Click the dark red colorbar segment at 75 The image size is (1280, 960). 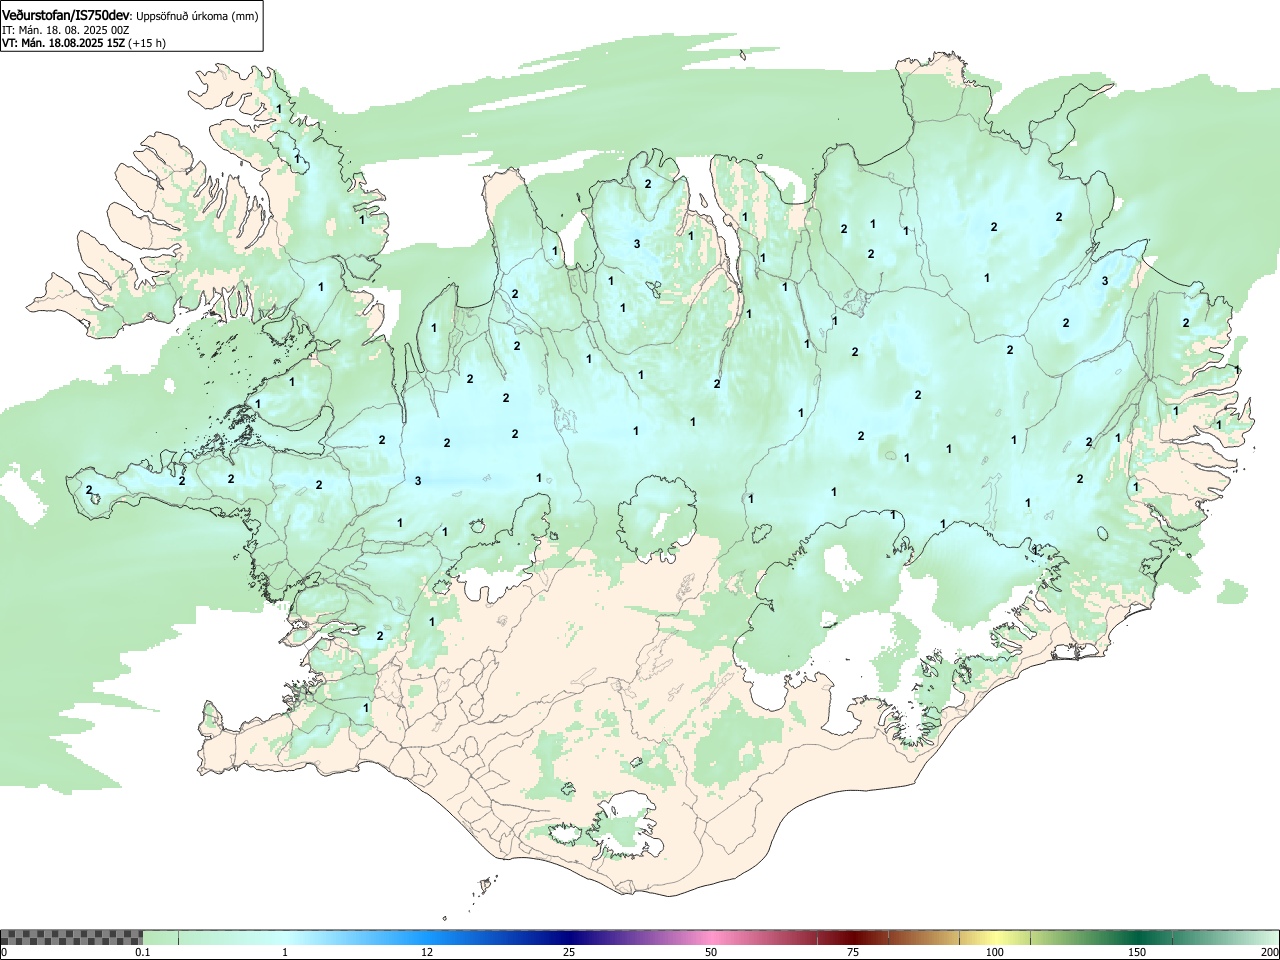(x=852, y=937)
